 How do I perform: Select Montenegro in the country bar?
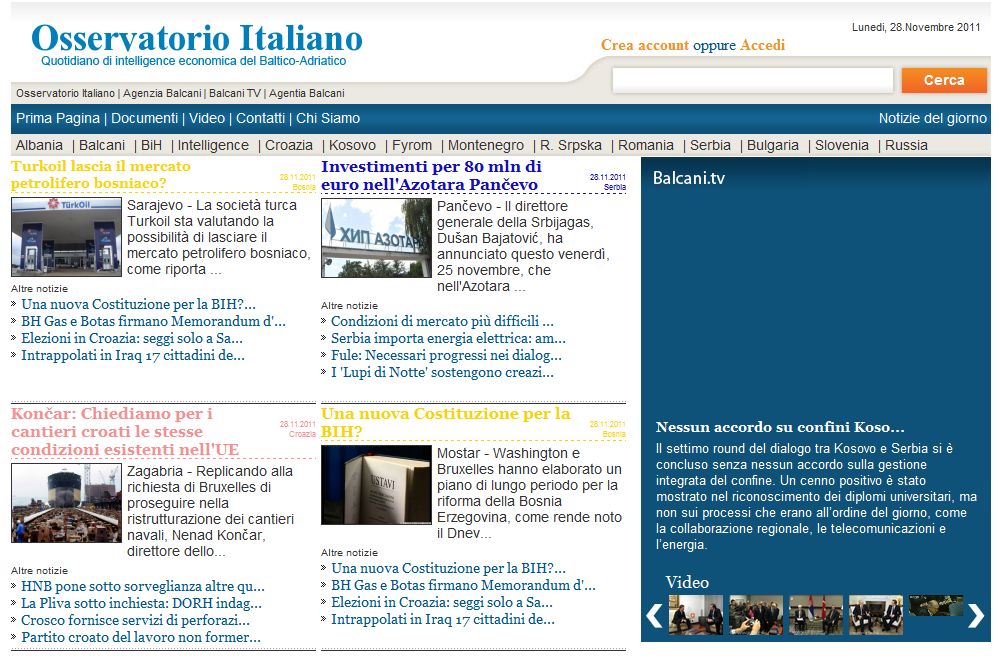pyautogui.click(x=485, y=145)
